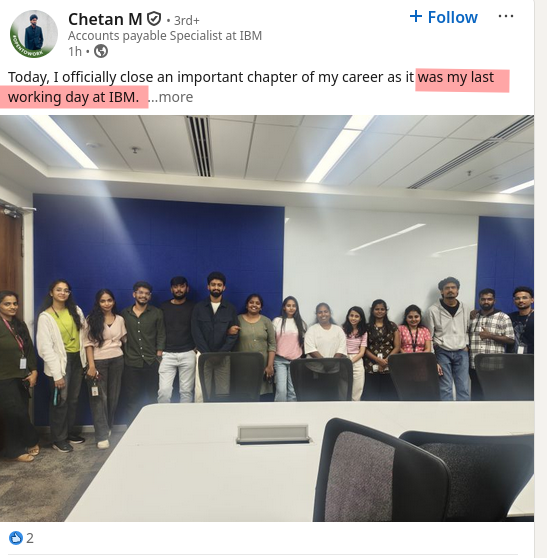Open Chetan M's profile picture
The height and width of the screenshot is (558, 547).
pyautogui.click(x=34, y=34)
